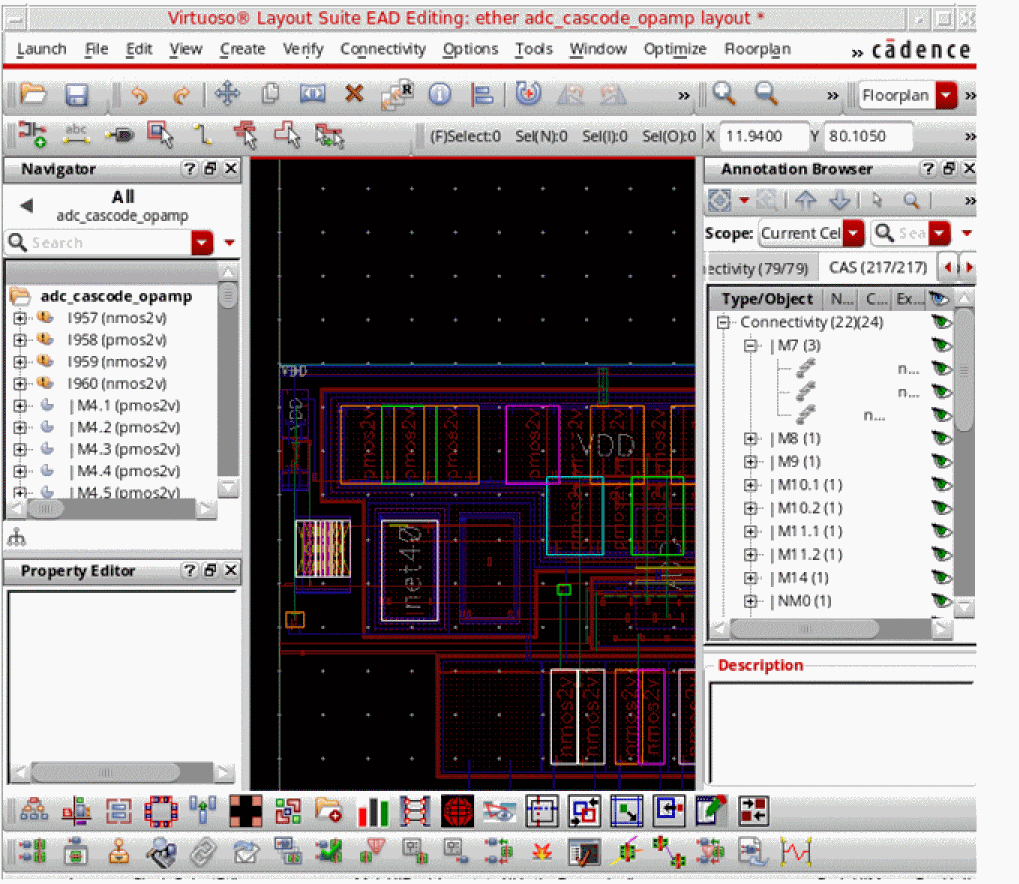Viewport: 1019px width, 884px height.
Task: Click the red X Delete icon
Action: tap(353, 94)
